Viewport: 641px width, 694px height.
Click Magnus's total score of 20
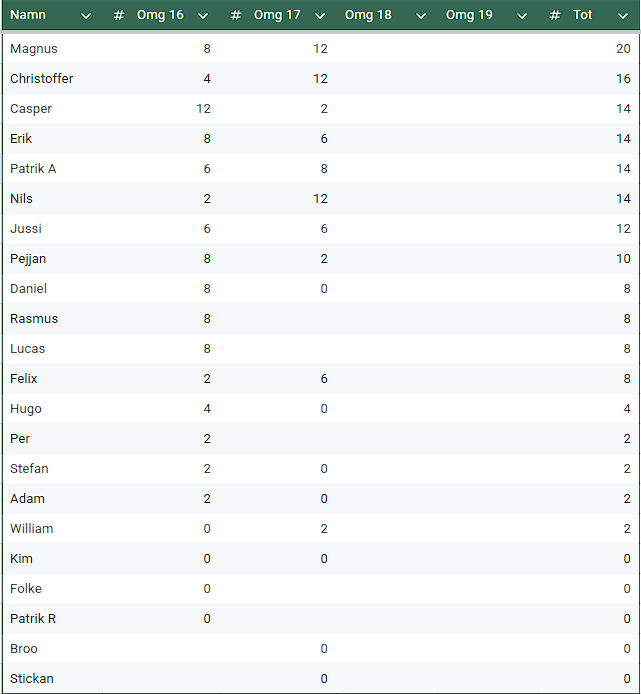pos(623,49)
